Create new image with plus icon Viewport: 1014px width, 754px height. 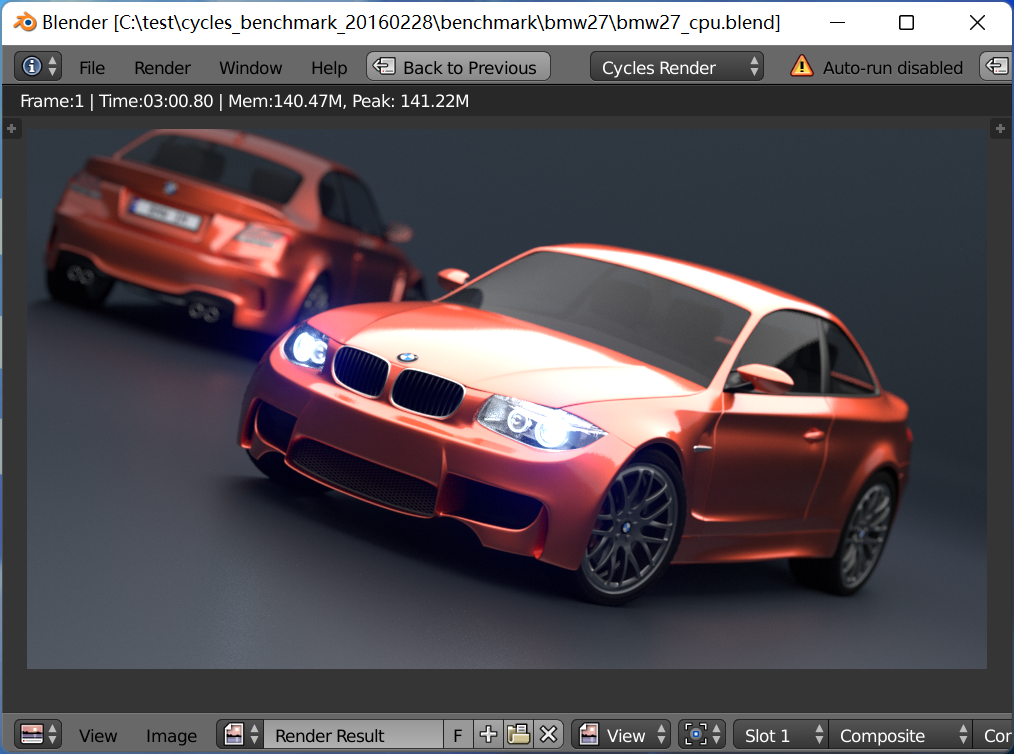488,735
